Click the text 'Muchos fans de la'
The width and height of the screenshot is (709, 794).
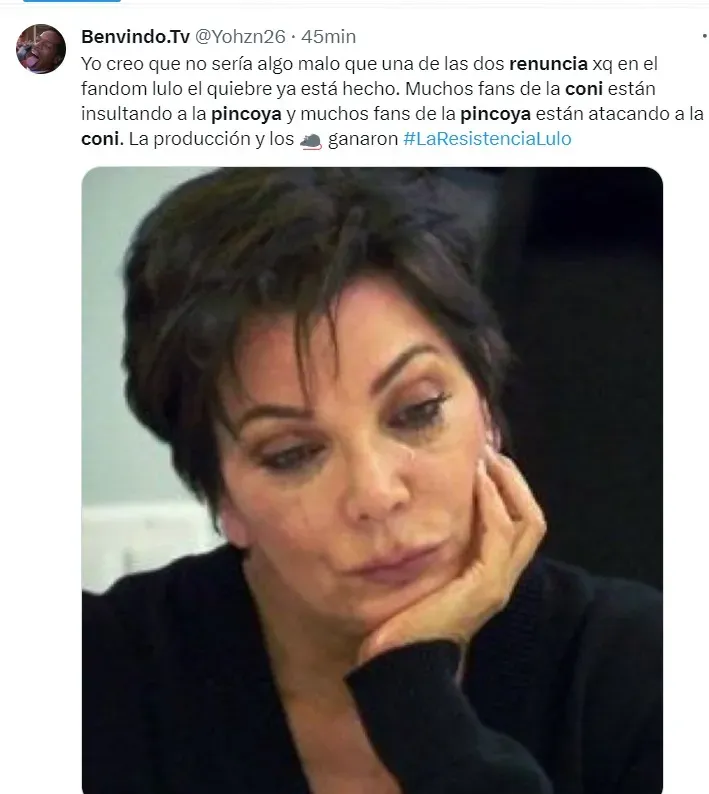click(x=483, y=89)
